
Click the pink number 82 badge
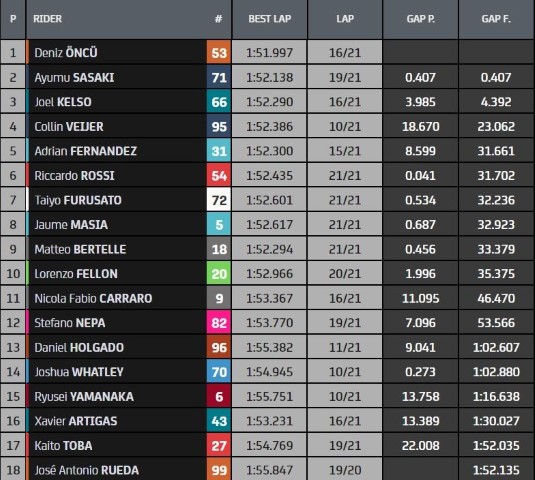click(219, 323)
